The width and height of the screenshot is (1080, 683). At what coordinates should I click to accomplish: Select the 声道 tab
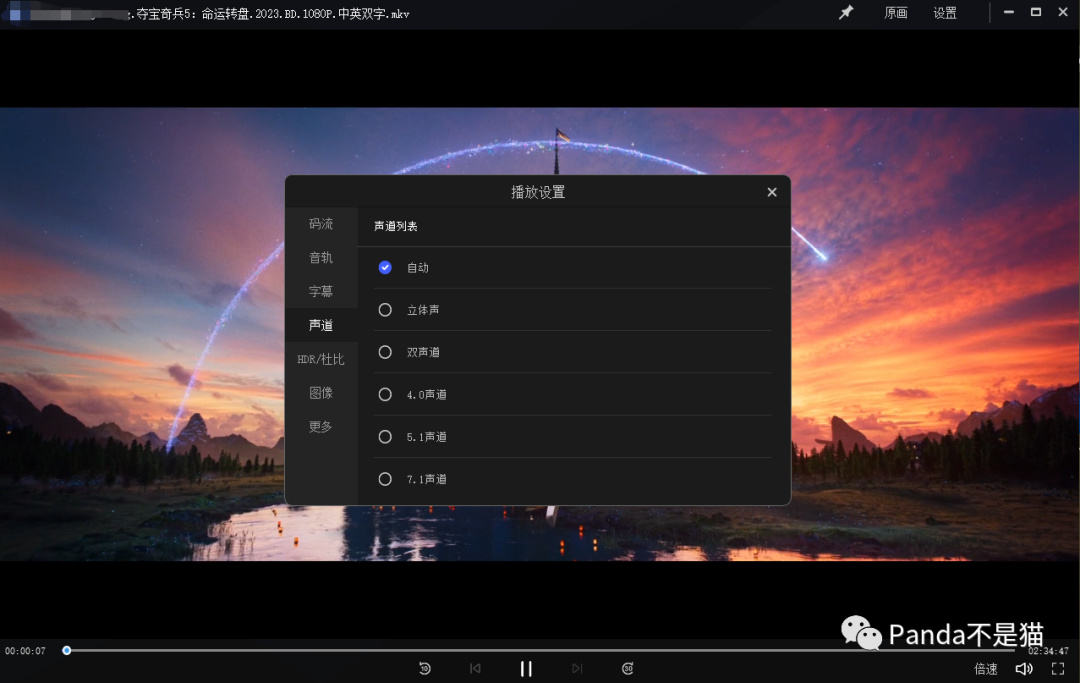coord(321,325)
